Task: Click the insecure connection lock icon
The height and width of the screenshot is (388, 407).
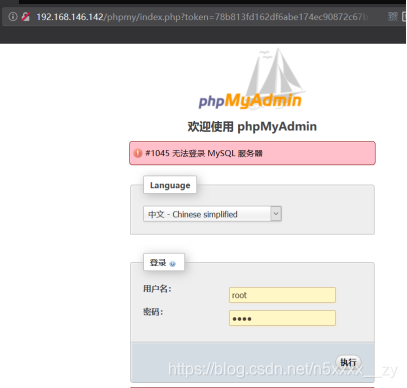Action: (x=26, y=16)
